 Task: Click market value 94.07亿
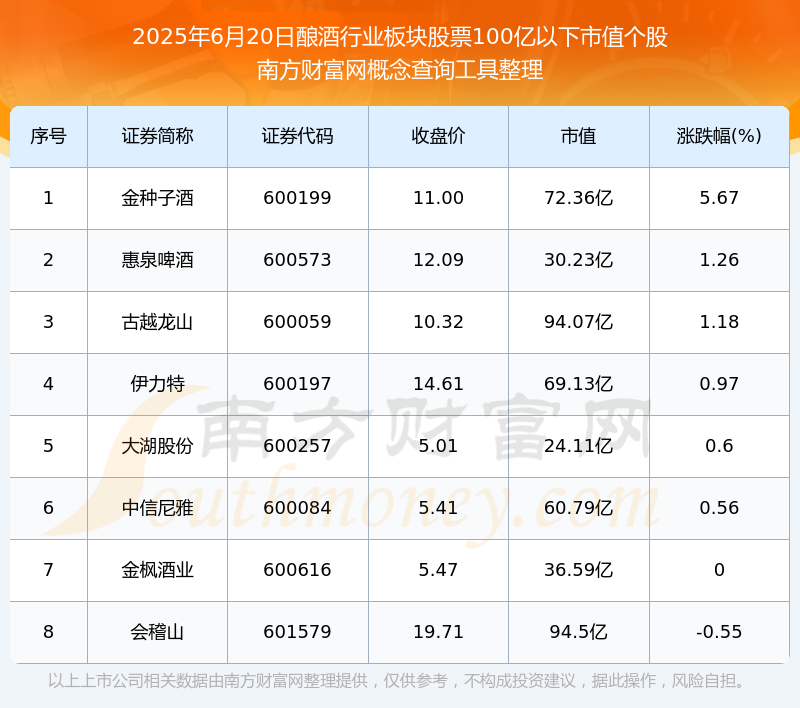(x=579, y=322)
